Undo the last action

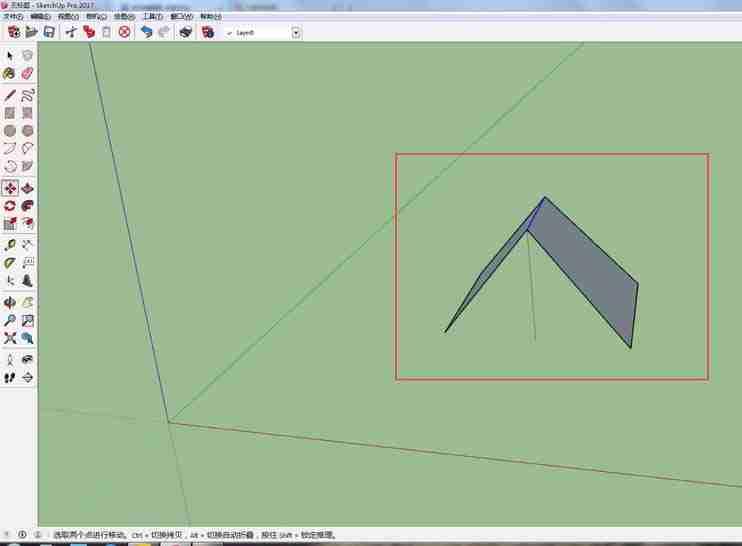pos(147,32)
